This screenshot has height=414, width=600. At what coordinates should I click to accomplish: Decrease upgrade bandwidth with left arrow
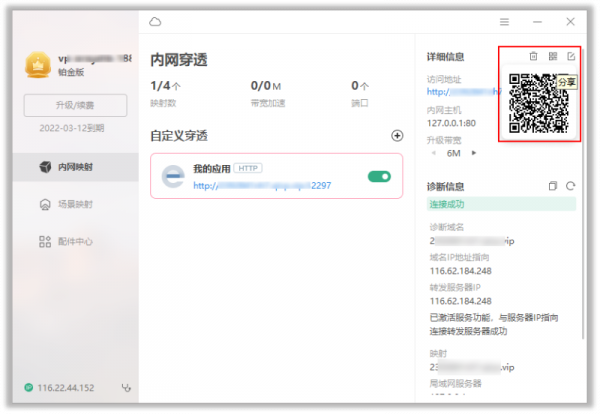(432, 153)
